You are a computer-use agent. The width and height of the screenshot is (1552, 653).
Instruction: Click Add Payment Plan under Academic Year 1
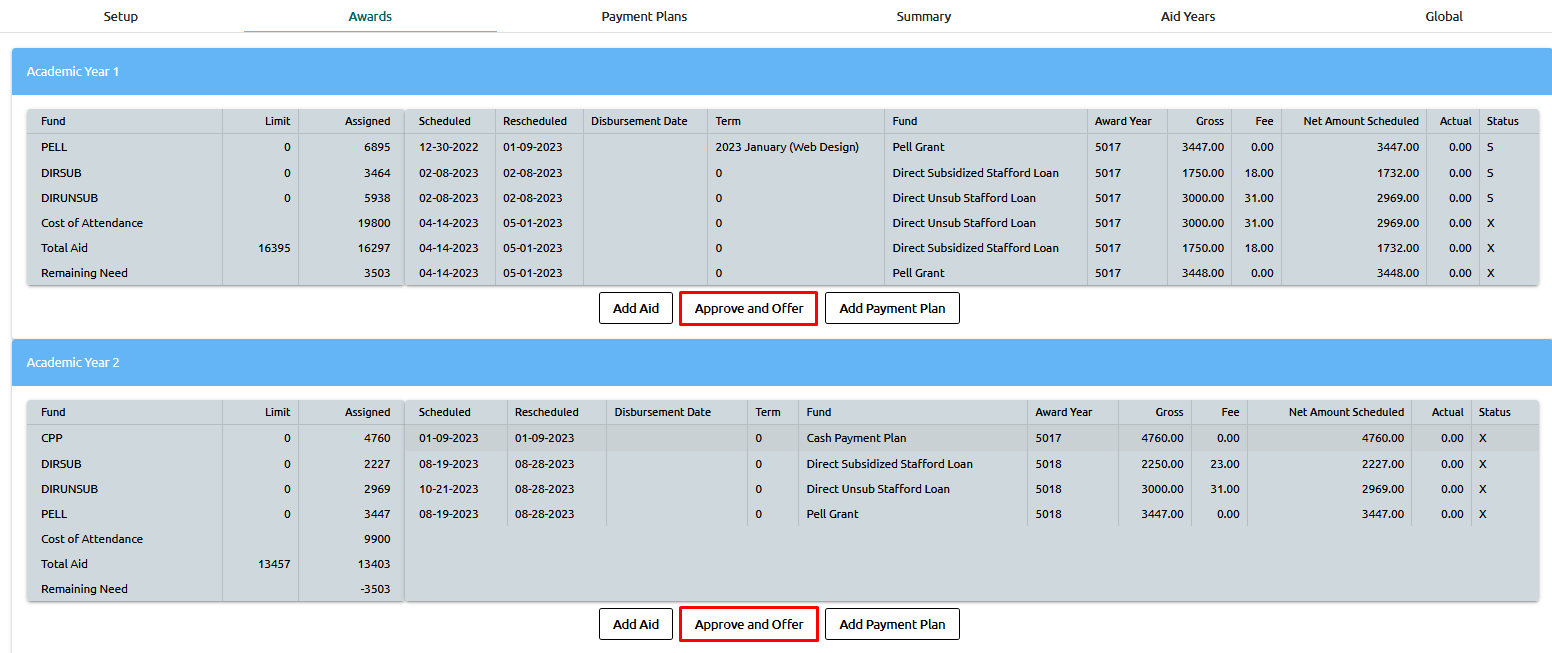892,309
